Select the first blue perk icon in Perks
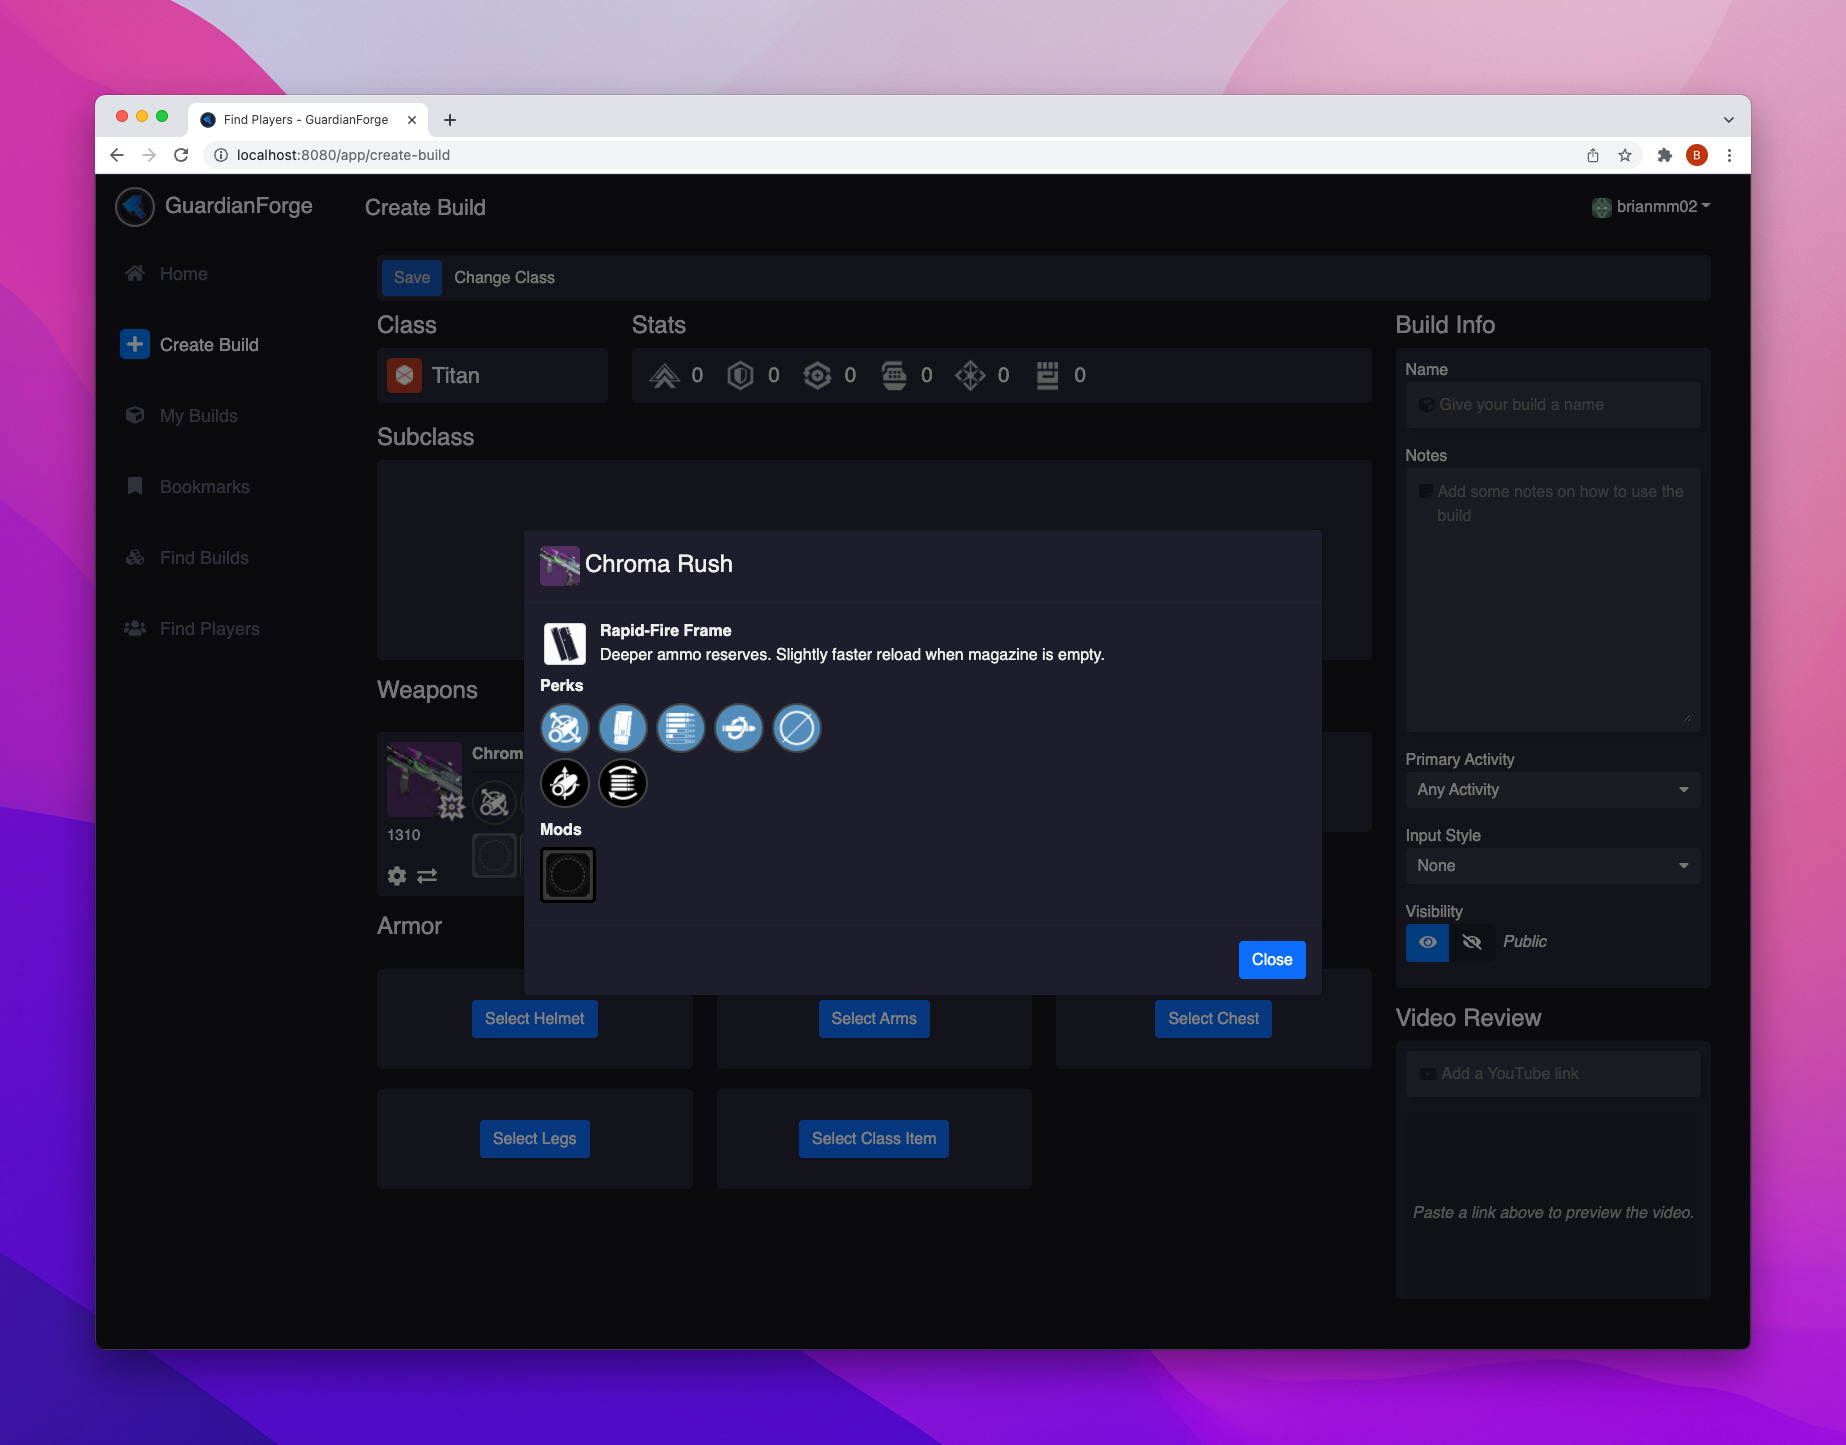 click(x=565, y=728)
